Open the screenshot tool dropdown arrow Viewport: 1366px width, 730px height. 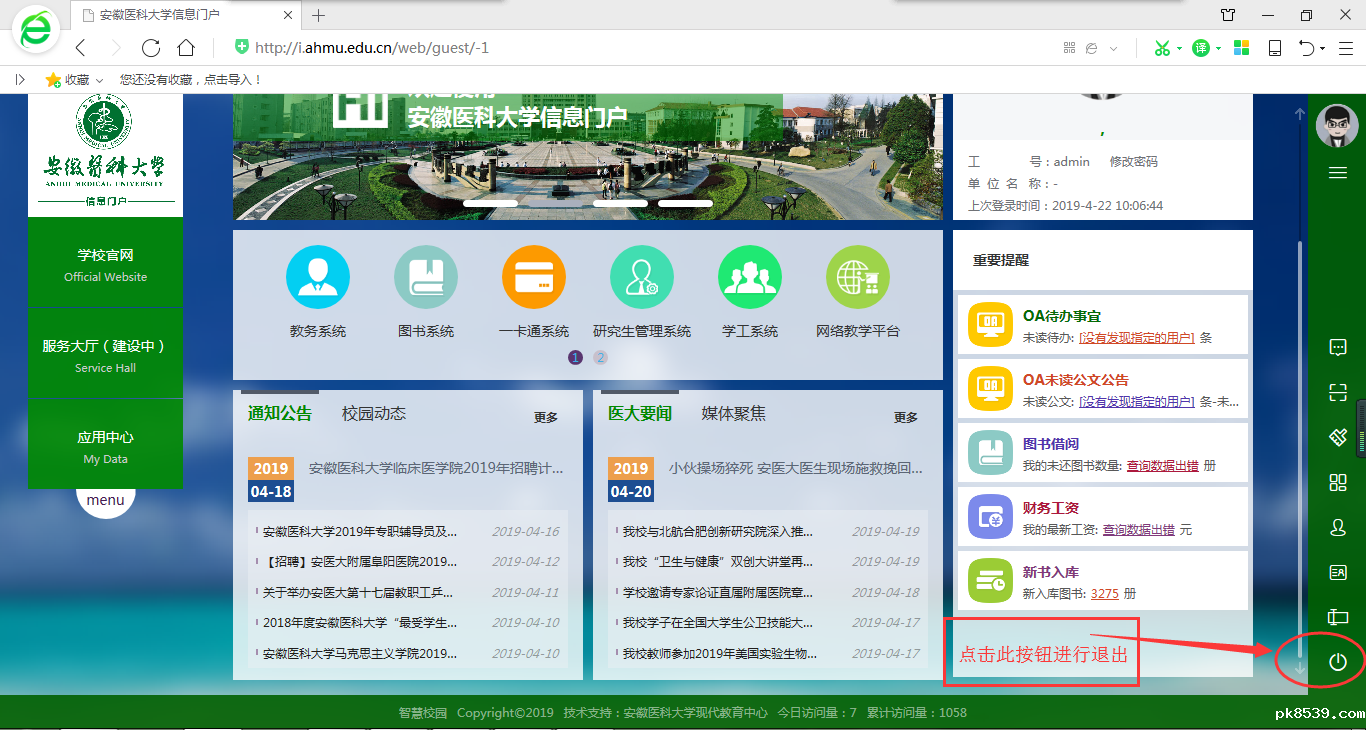pos(1179,48)
